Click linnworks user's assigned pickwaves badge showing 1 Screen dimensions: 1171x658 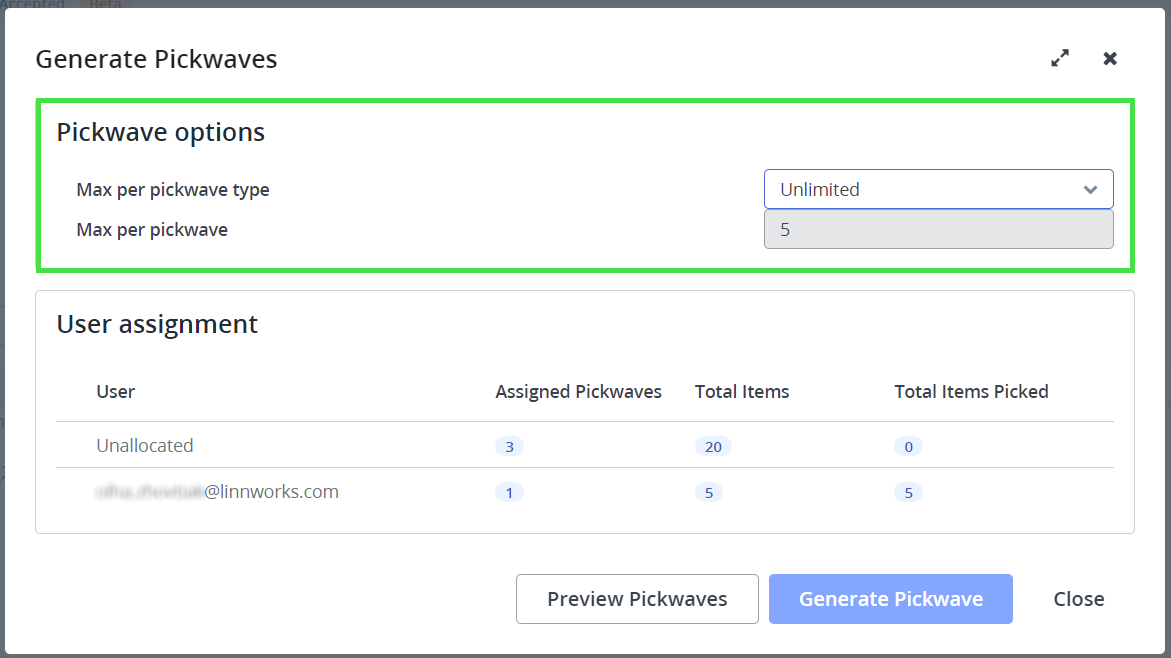[509, 493]
